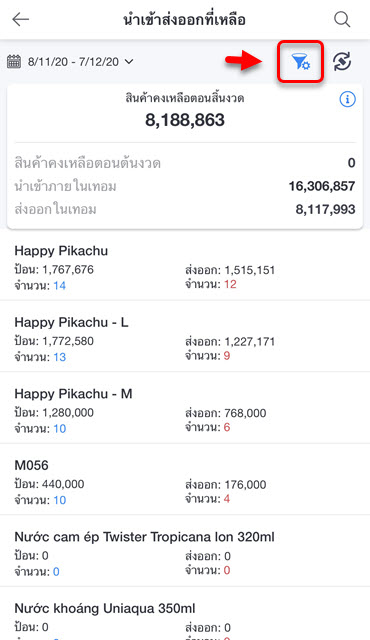
Task: Open the filter settings funnel icon
Action: 301,62
